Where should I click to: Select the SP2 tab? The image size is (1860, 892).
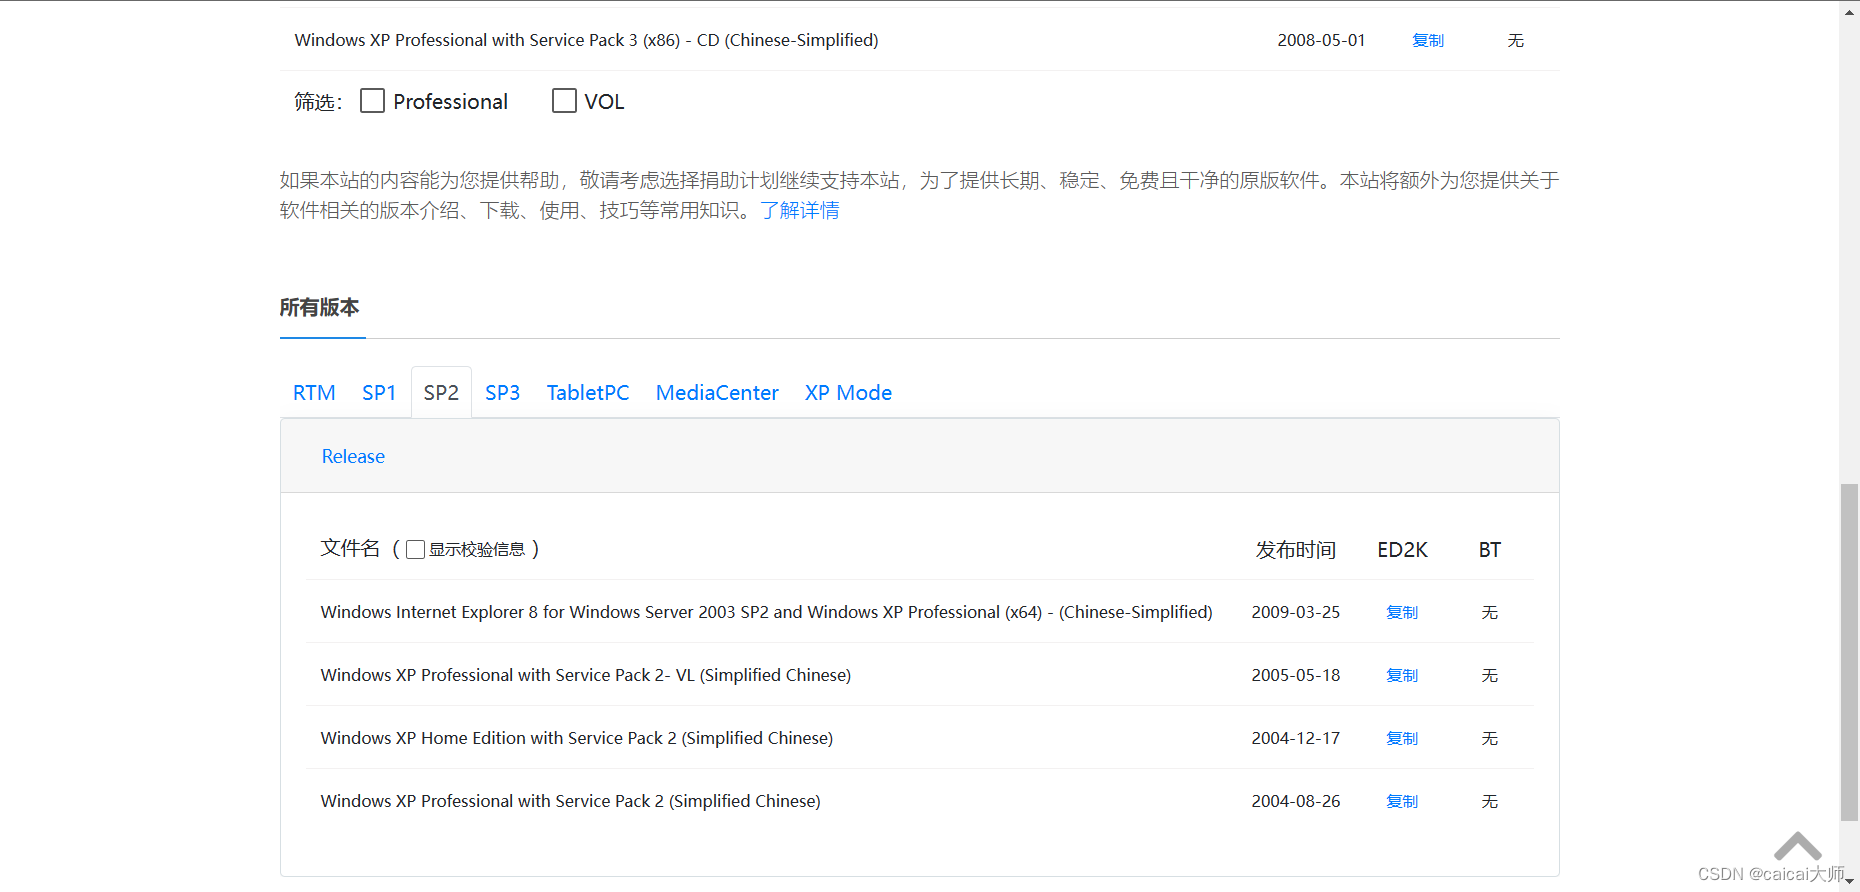441,393
